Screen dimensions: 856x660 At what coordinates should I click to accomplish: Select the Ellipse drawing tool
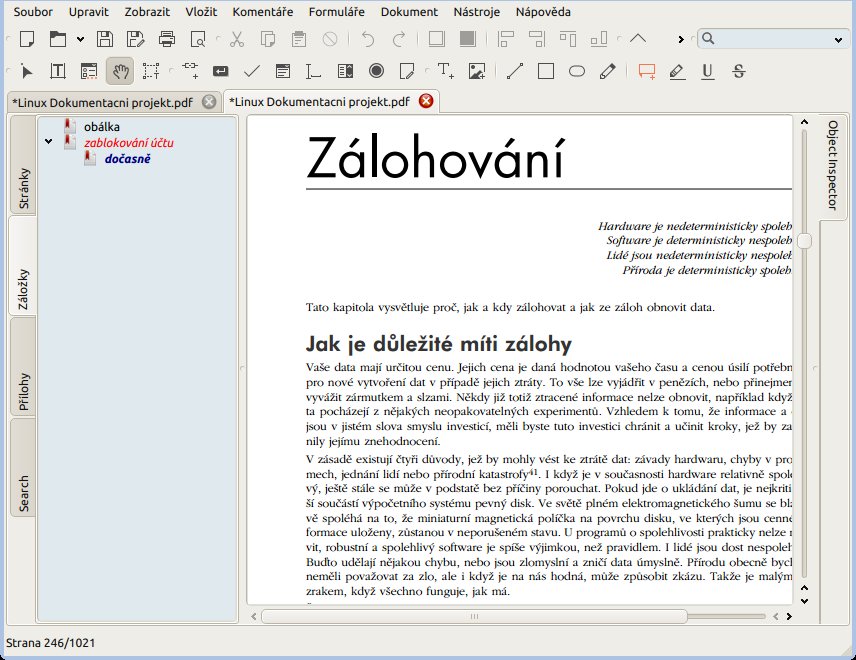coord(576,71)
